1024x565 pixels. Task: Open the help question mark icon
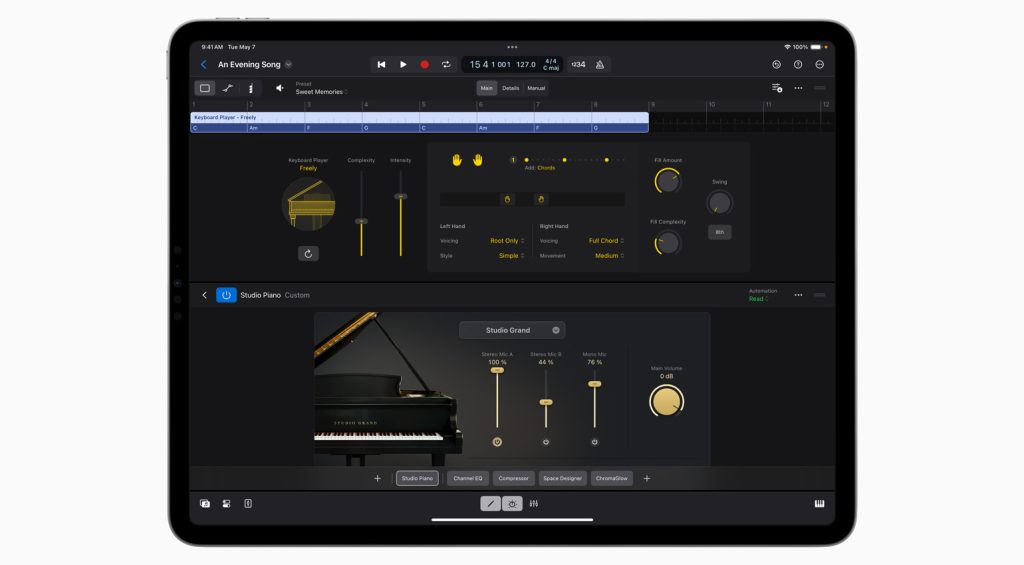pos(798,65)
